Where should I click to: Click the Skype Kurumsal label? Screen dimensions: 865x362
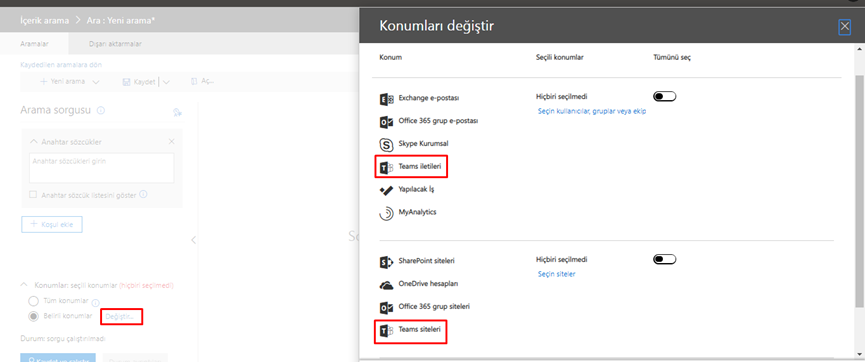(423, 143)
